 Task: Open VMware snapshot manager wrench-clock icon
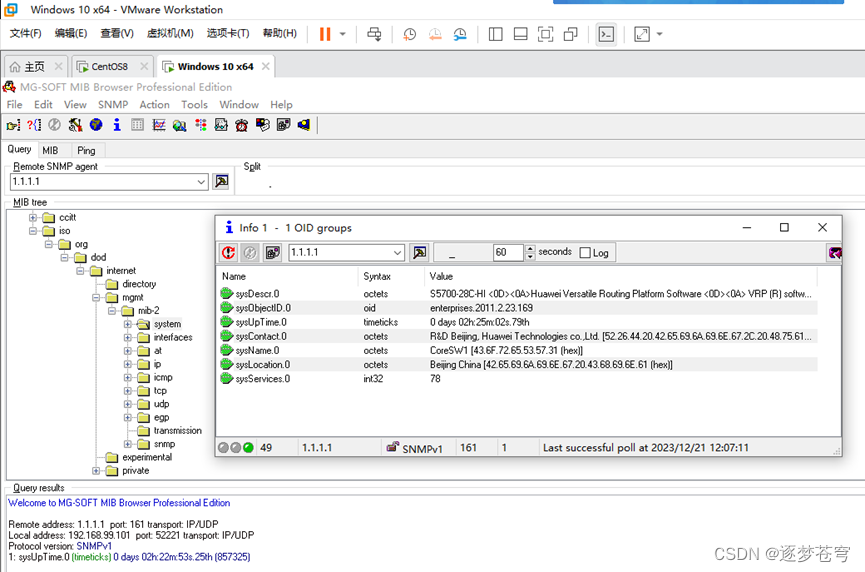[460, 34]
